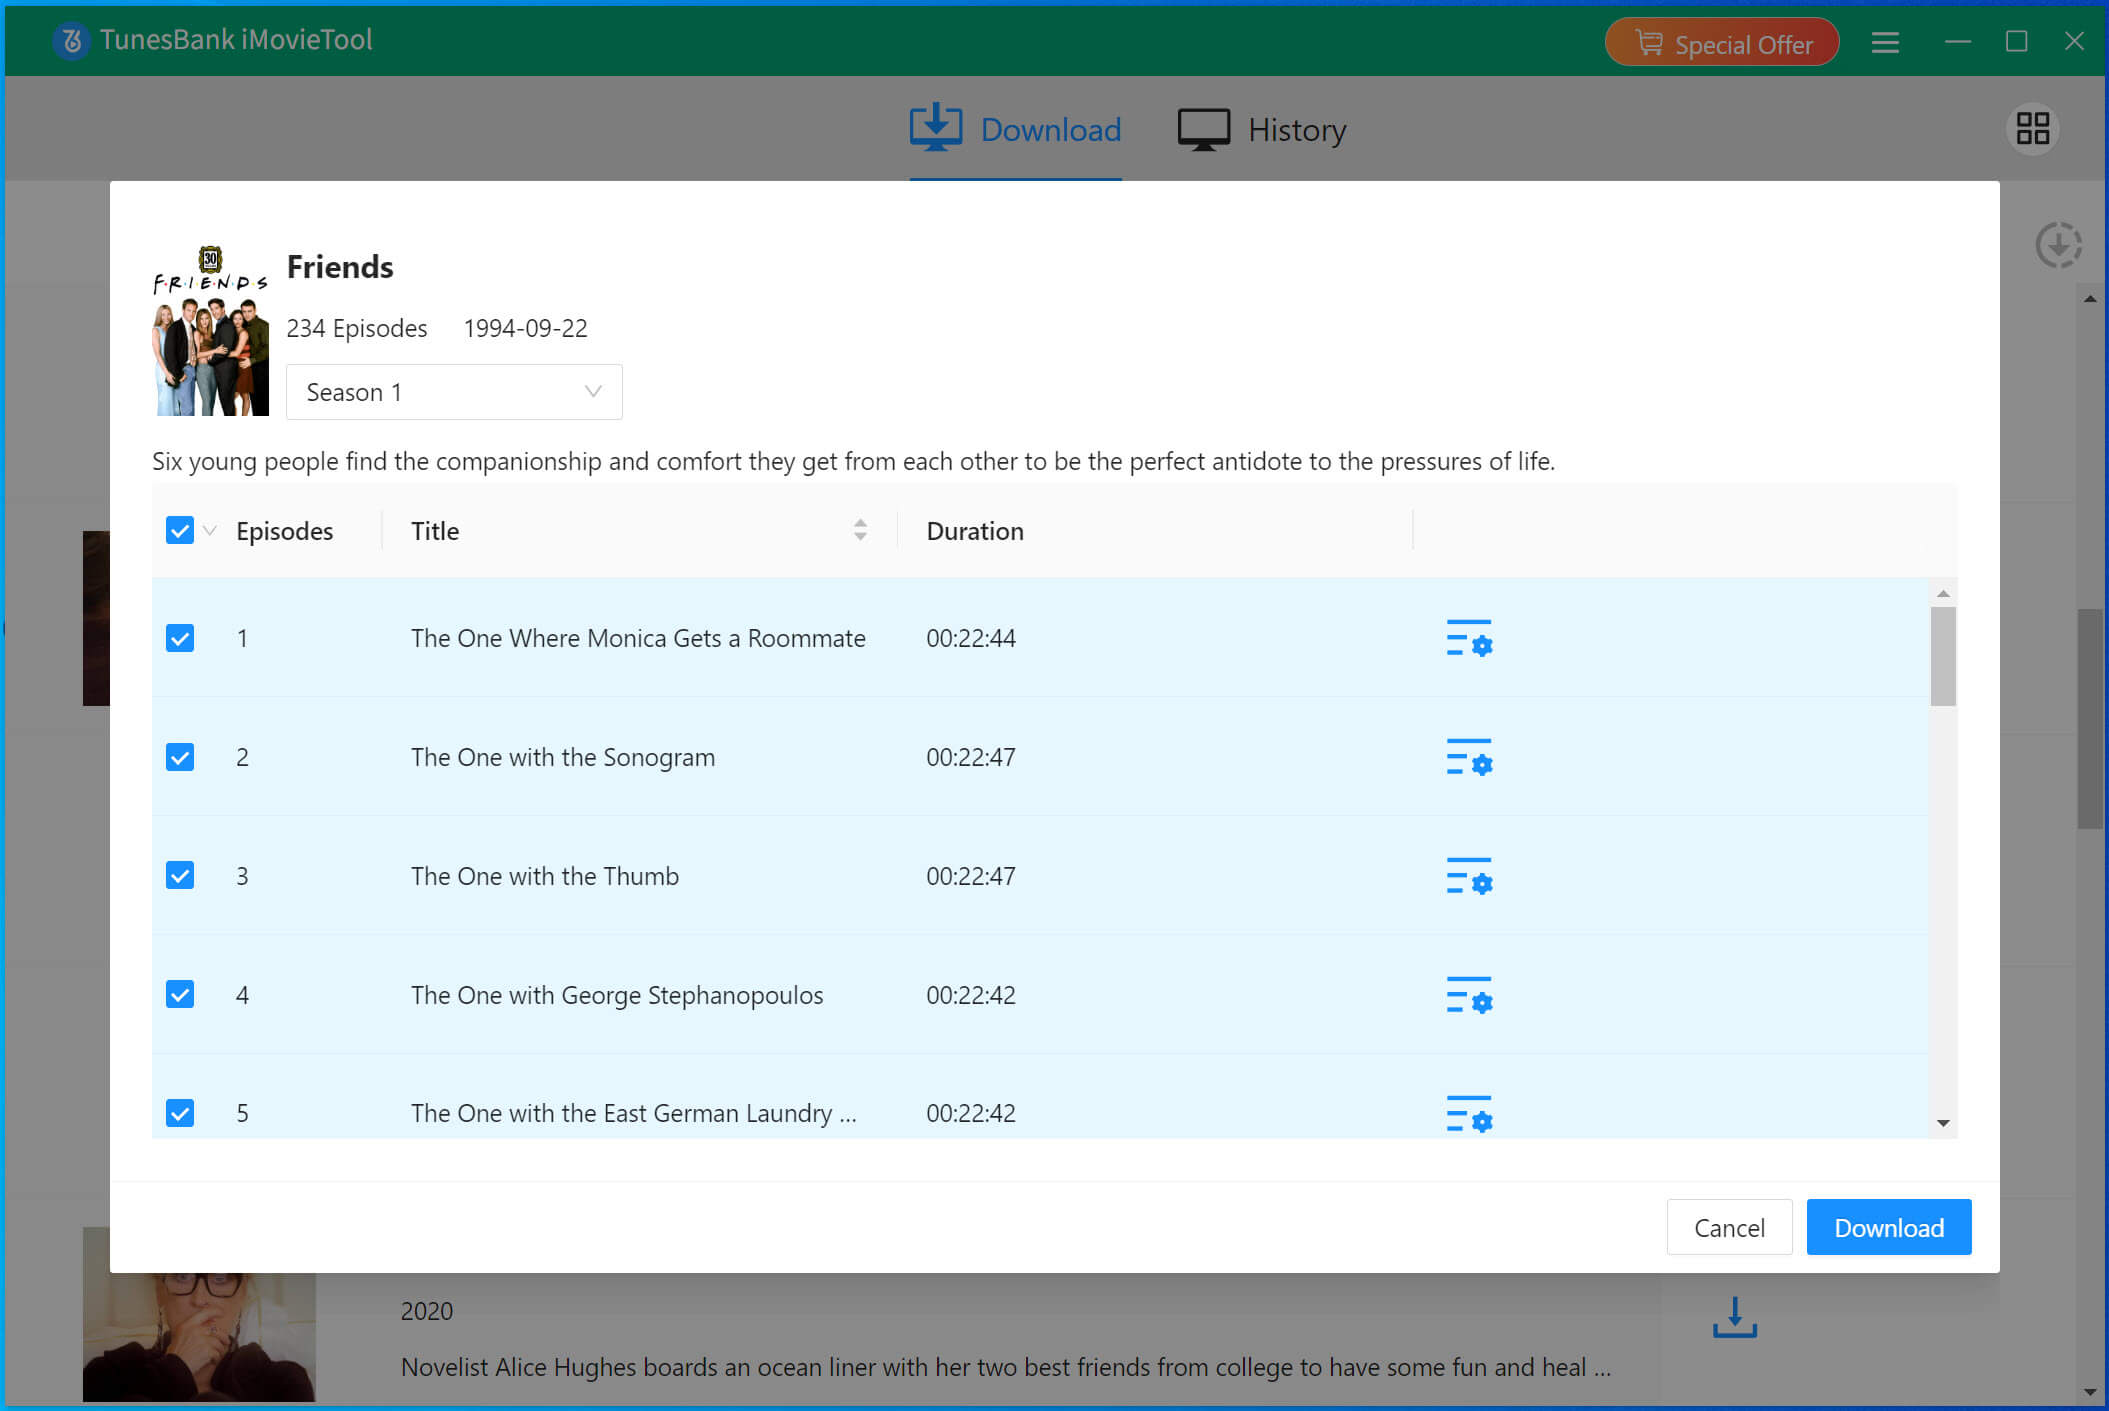This screenshot has height=1411, width=2109.
Task: Select title The One Where Monica Gets a Roommate
Action: [638, 638]
